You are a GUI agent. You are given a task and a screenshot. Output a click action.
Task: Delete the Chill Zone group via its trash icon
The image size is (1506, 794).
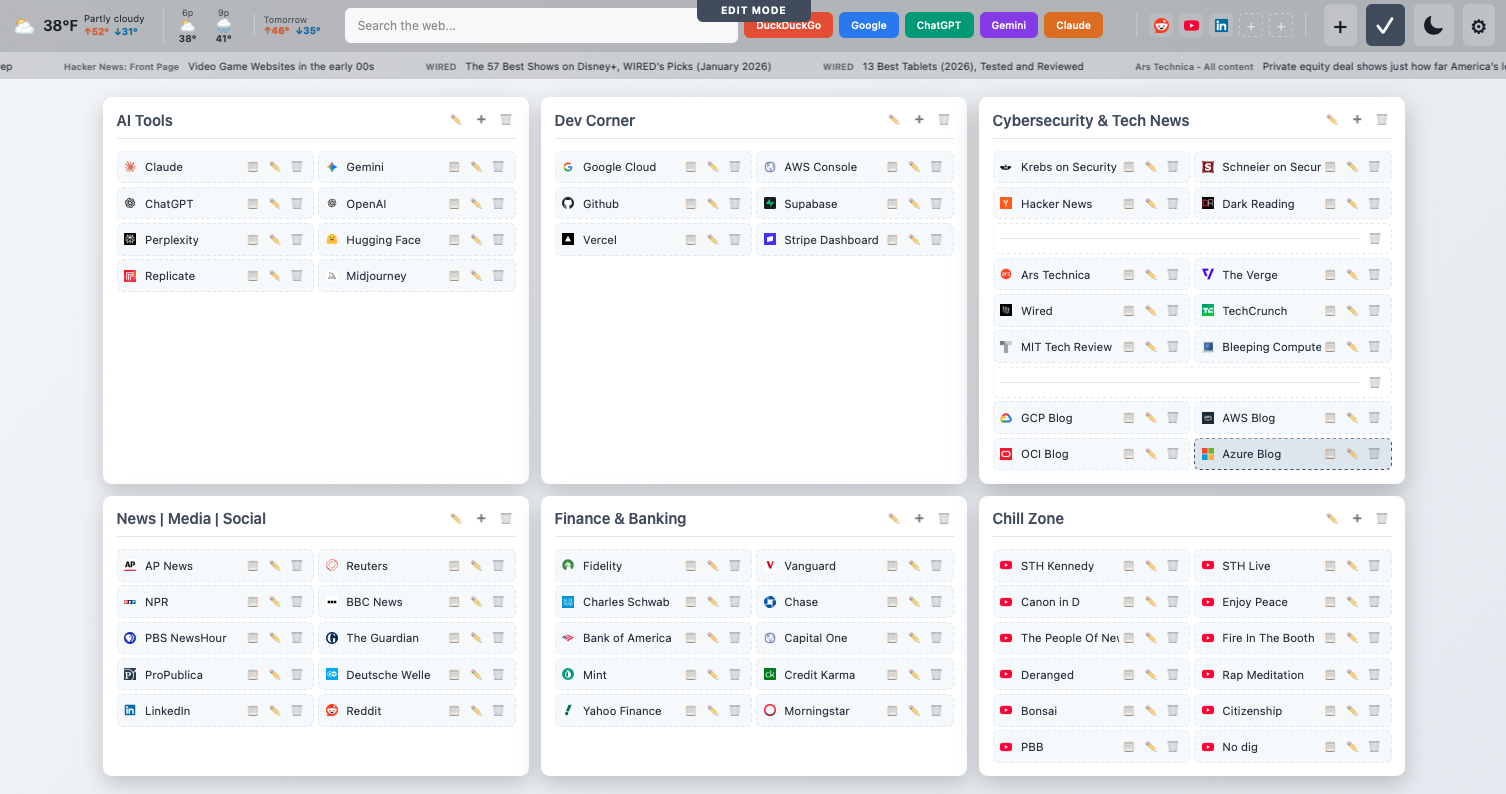click(1382, 518)
